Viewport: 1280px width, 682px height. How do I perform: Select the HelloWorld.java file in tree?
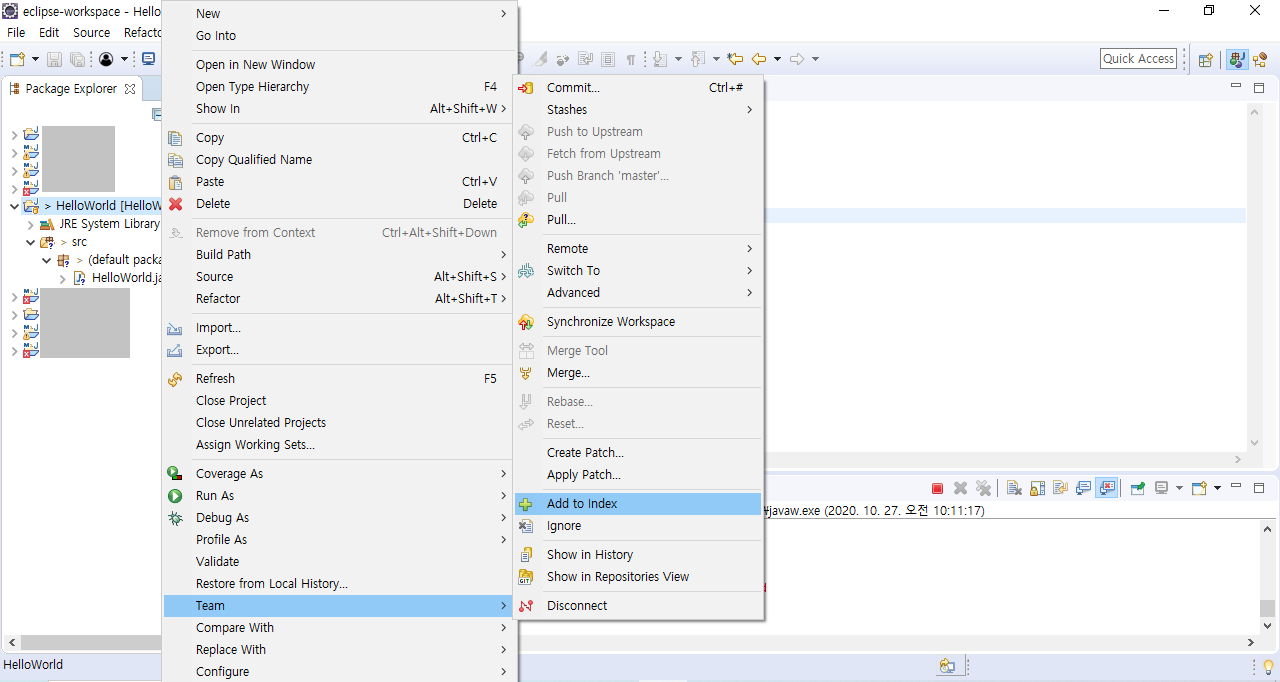click(x=116, y=278)
